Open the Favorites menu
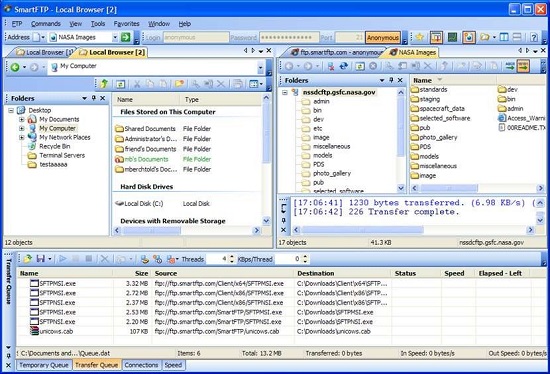 click(126, 24)
